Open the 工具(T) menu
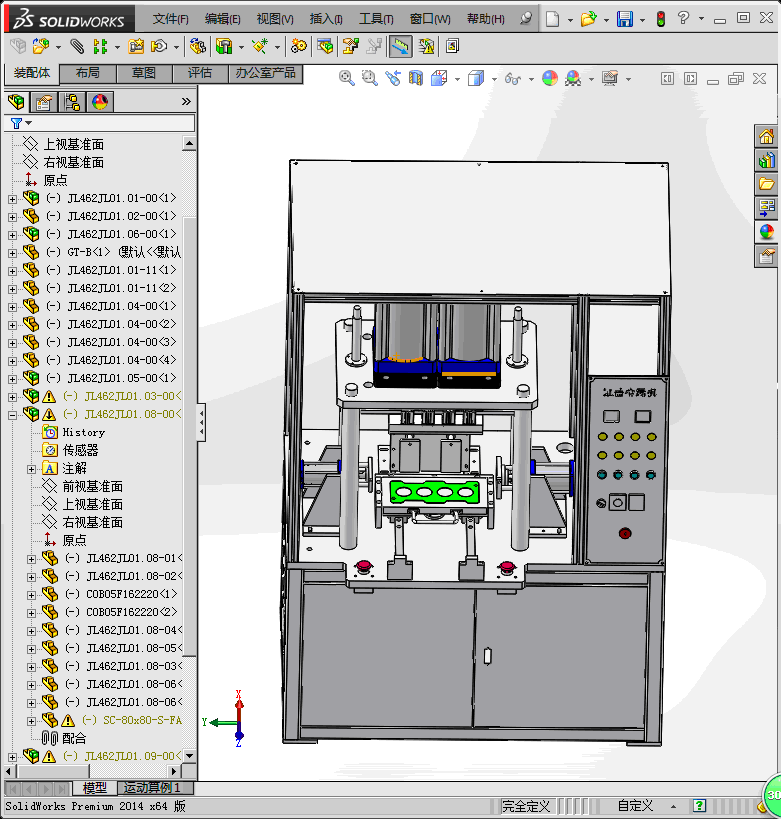Screen dimensions: 781x819 (x=376, y=19)
